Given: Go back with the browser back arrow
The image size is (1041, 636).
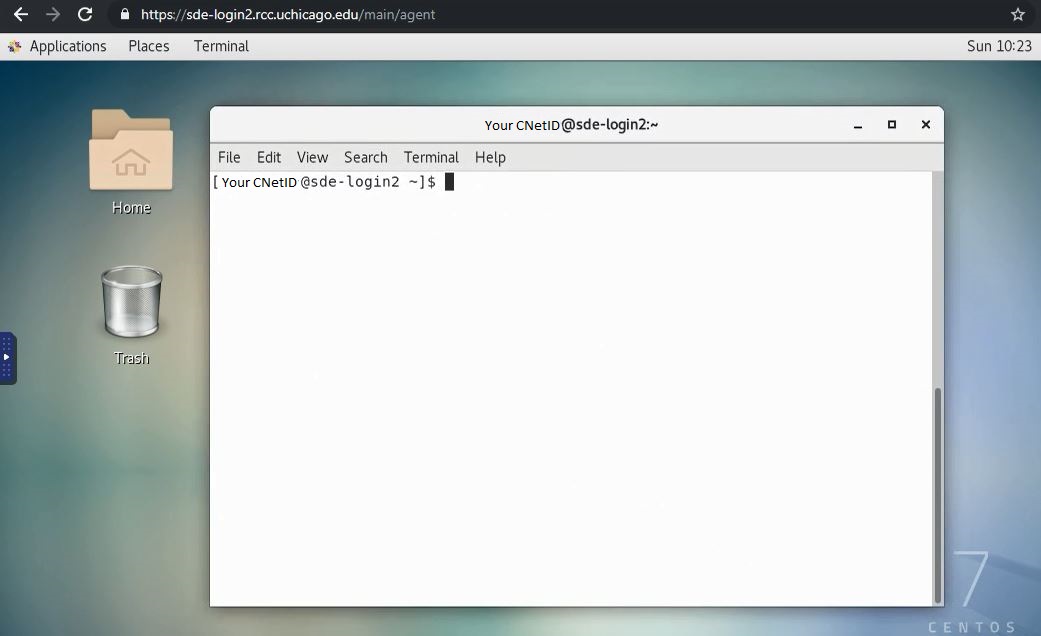Looking at the screenshot, I should (x=21, y=14).
